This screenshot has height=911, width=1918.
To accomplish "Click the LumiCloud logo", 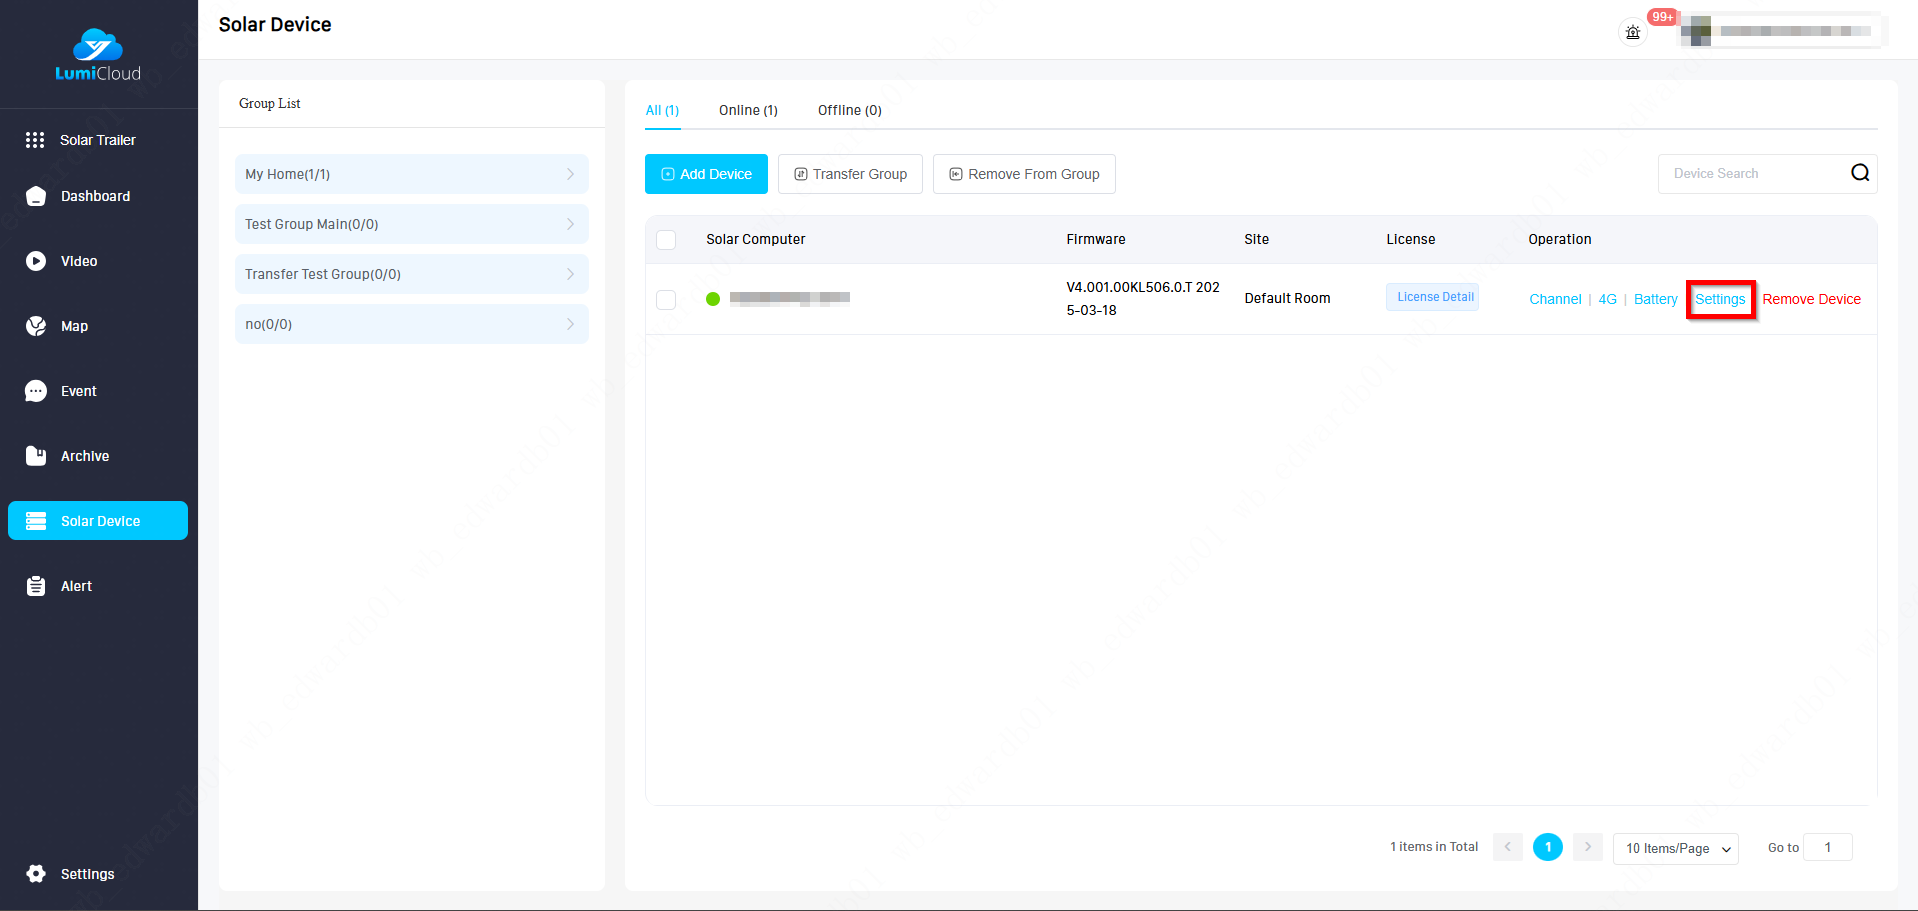I will pos(98,55).
